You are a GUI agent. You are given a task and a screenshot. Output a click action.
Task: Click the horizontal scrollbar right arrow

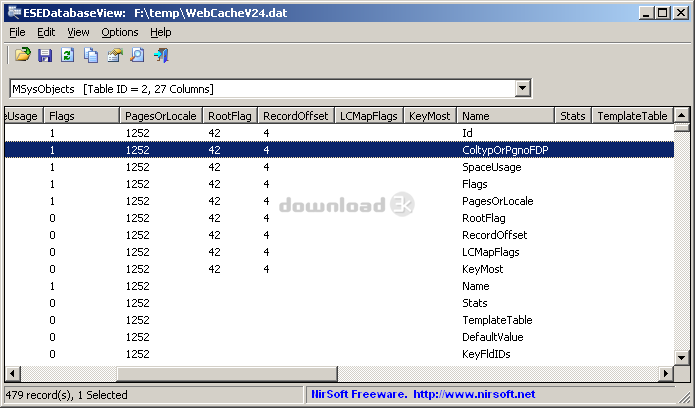[666, 374]
